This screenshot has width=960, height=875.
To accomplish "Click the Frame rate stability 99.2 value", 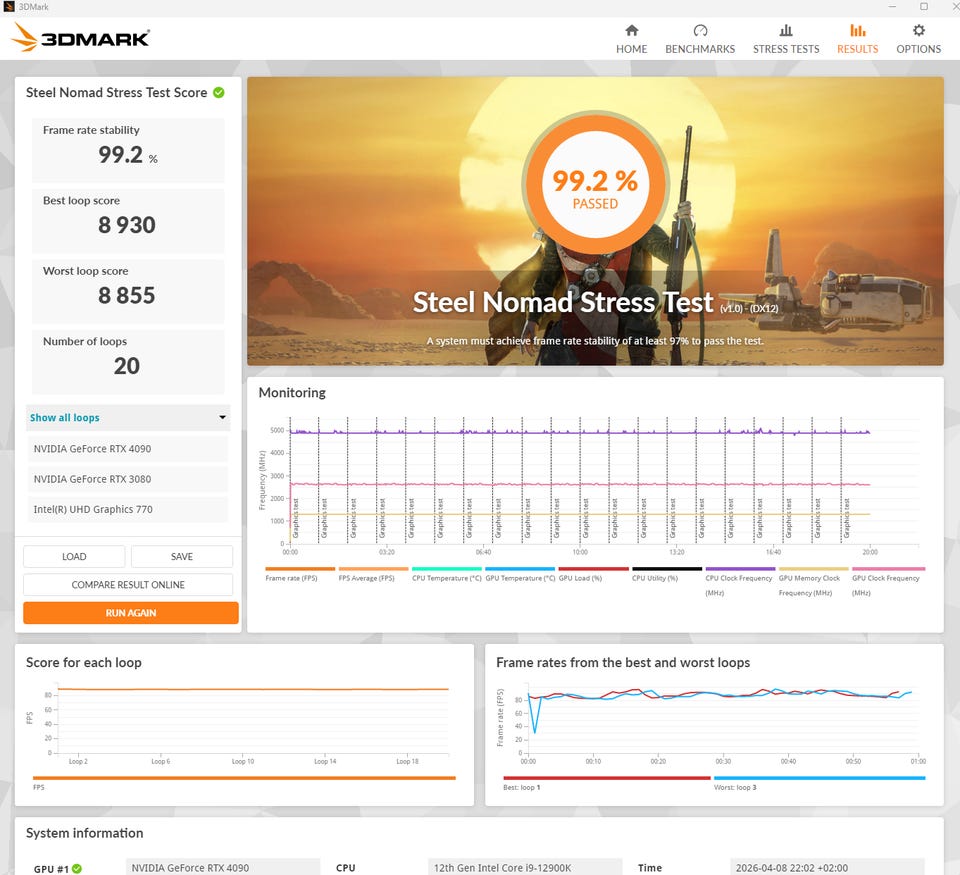I will pos(128,155).
